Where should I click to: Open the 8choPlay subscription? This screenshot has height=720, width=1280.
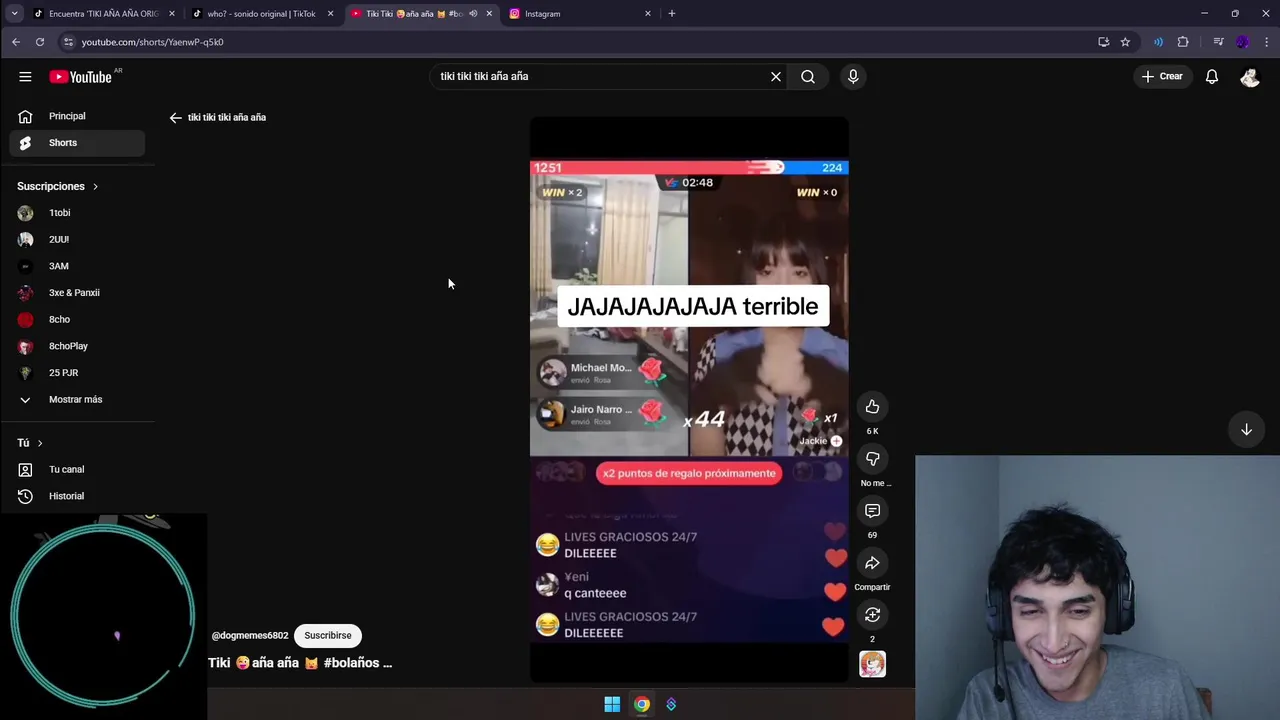[x=77, y=346]
